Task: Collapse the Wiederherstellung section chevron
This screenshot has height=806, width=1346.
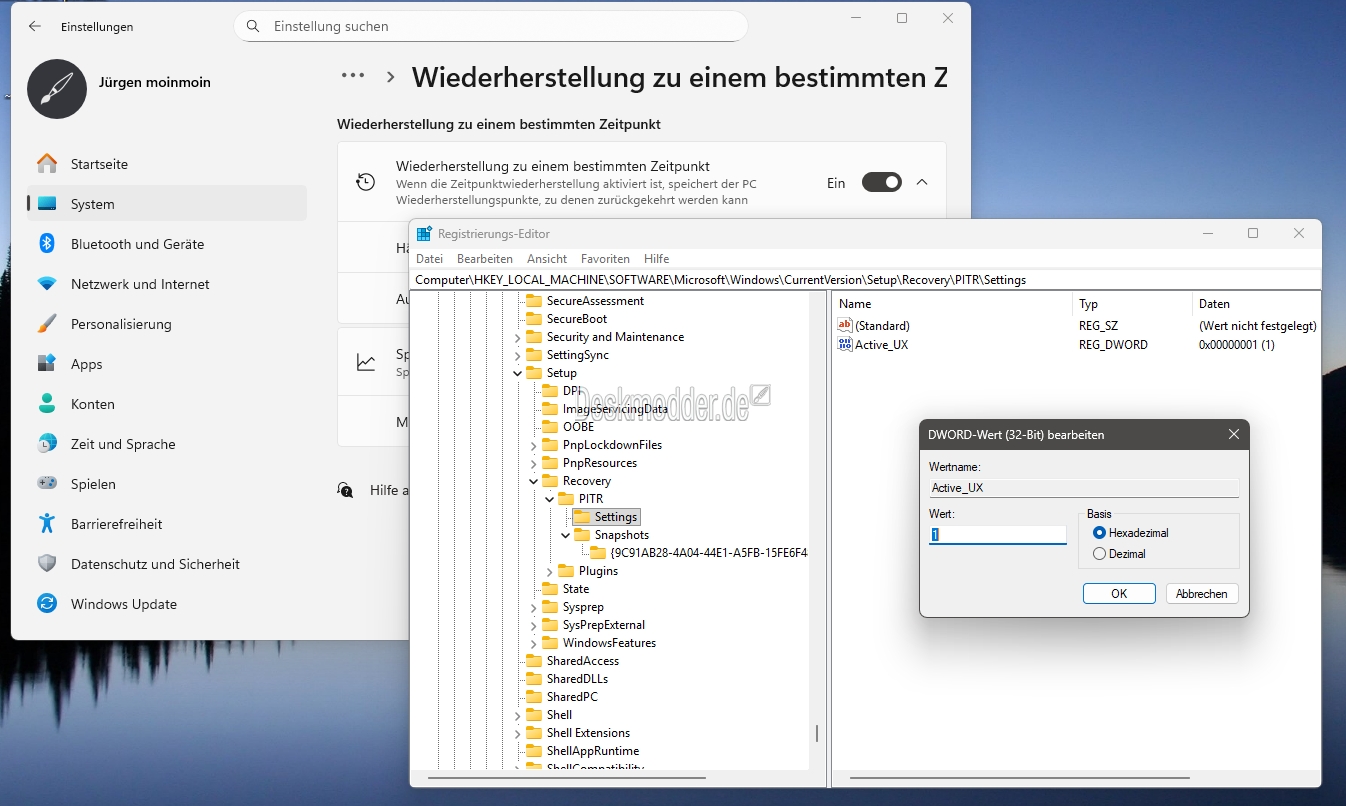Action: [x=922, y=183]
